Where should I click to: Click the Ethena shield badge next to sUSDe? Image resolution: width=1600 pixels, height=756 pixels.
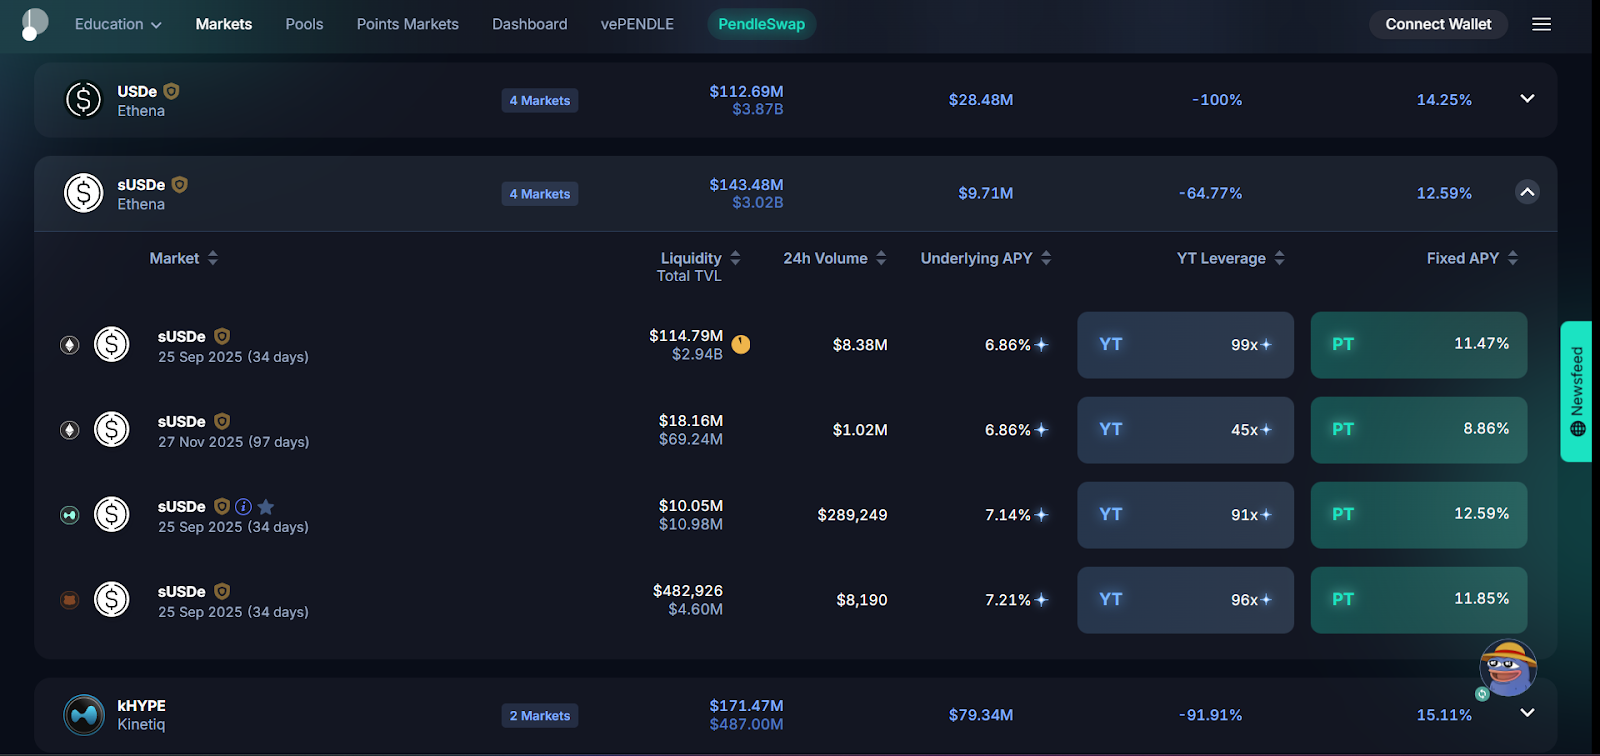coord(180,184)
